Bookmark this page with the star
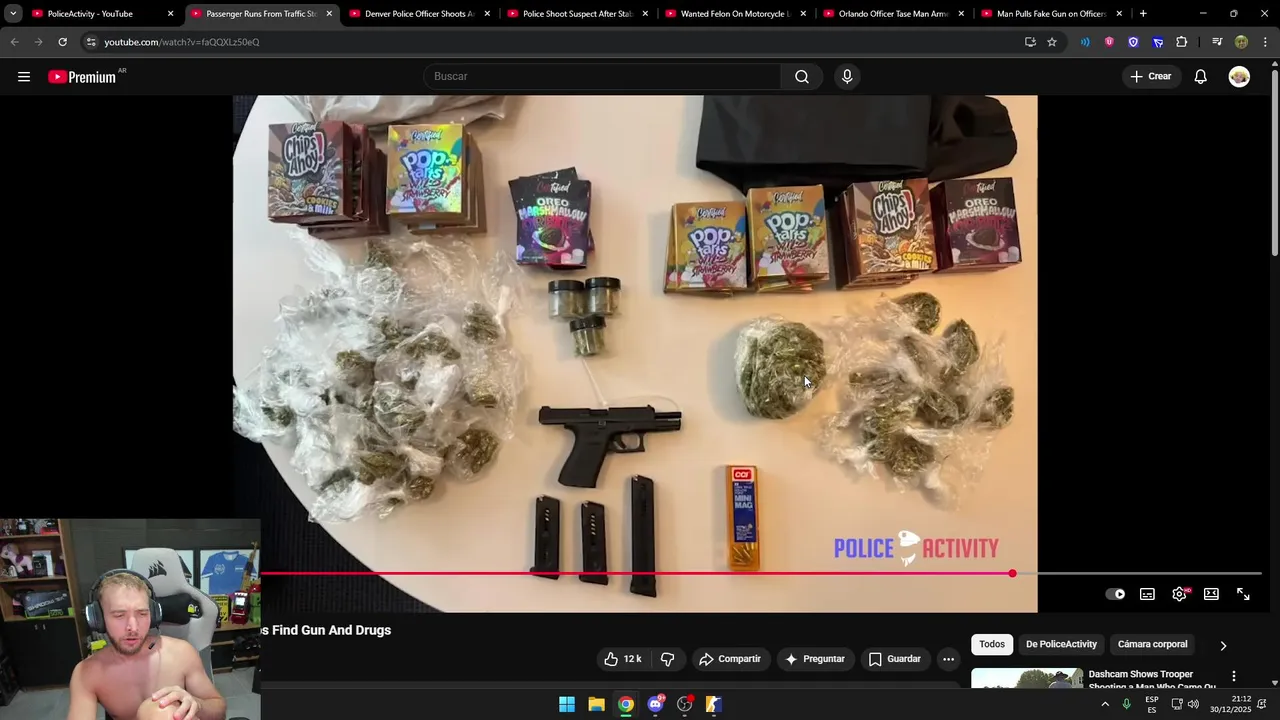The image size is (1280, 720). [x=1052, y=42]
